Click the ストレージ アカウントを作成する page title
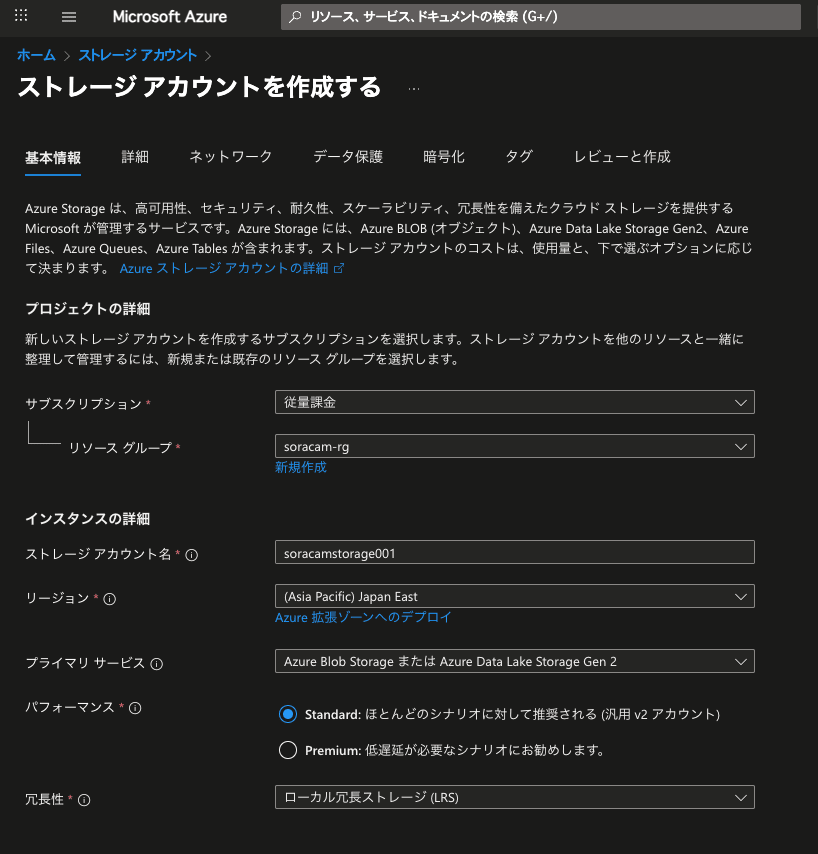The width and height of the screenshot is (818, 854). (x=199, y=87)
